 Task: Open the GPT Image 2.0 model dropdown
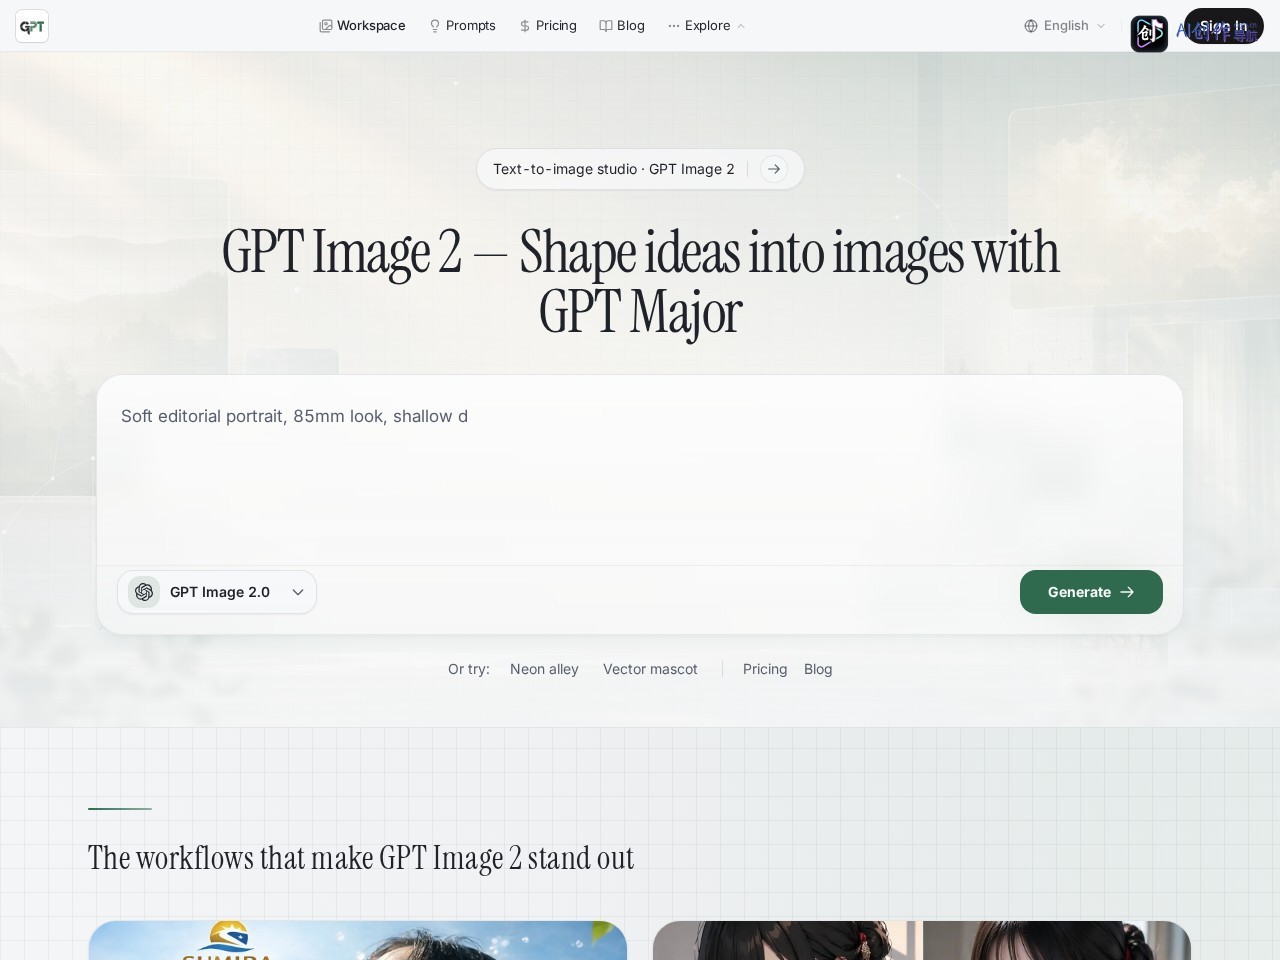tap(217, 592)
